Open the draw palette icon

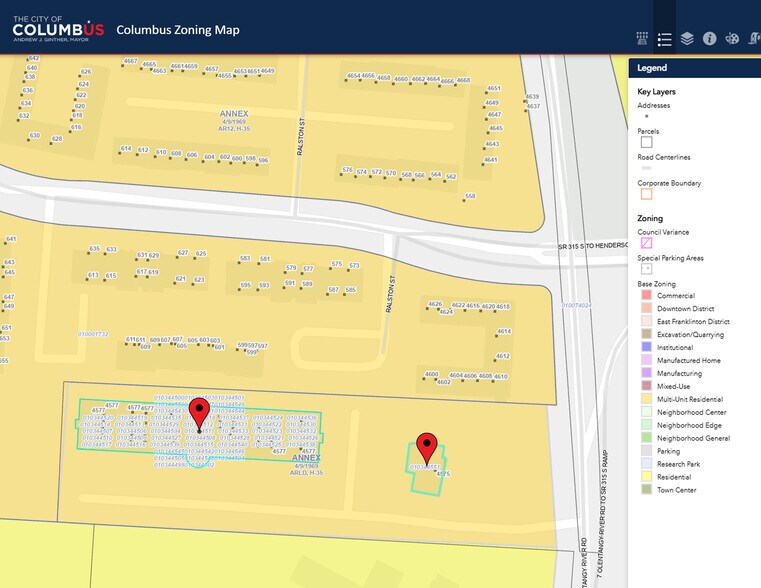click(732, 38)
